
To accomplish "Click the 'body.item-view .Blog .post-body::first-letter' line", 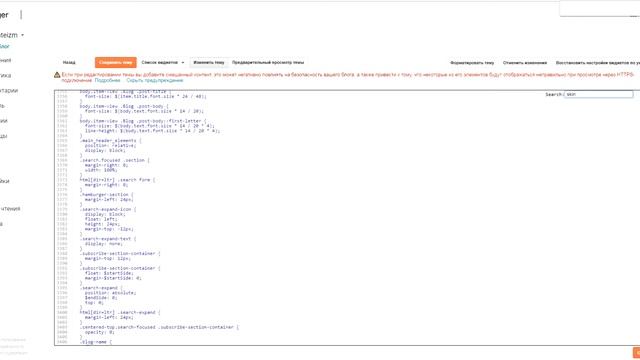I will pos(143,121).
